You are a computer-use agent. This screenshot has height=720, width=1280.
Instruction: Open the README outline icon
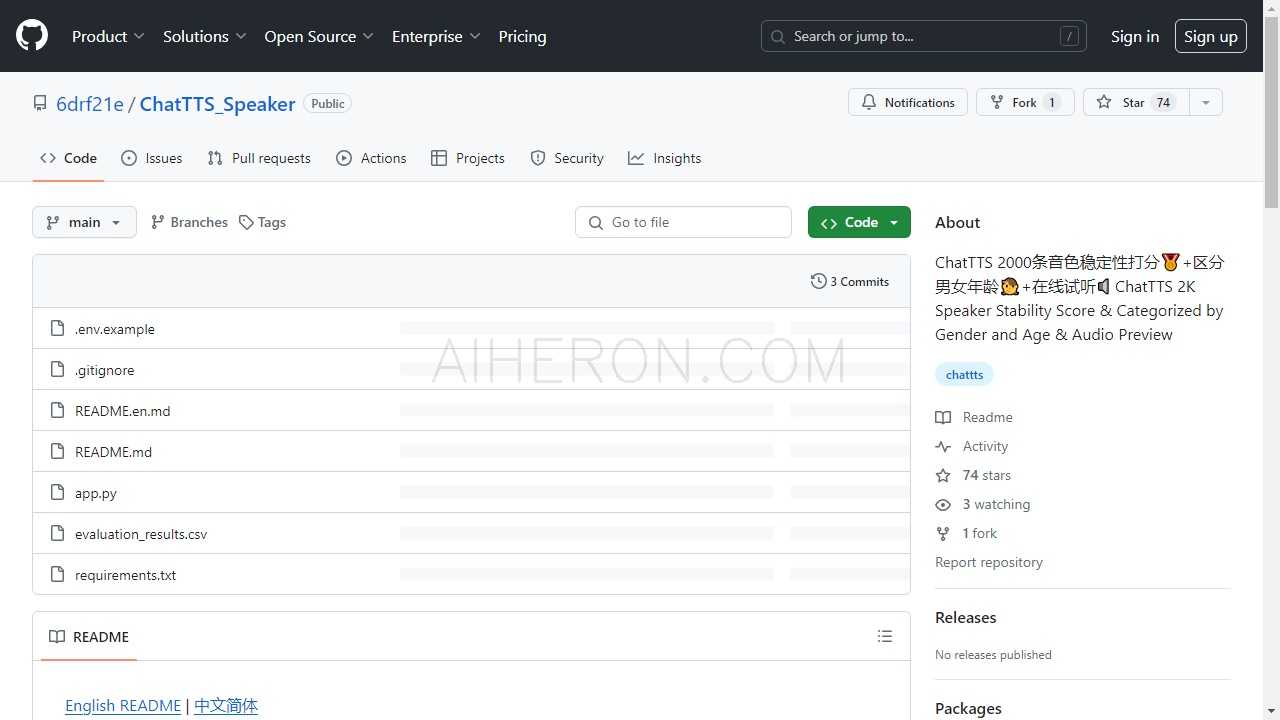(884, 637)
